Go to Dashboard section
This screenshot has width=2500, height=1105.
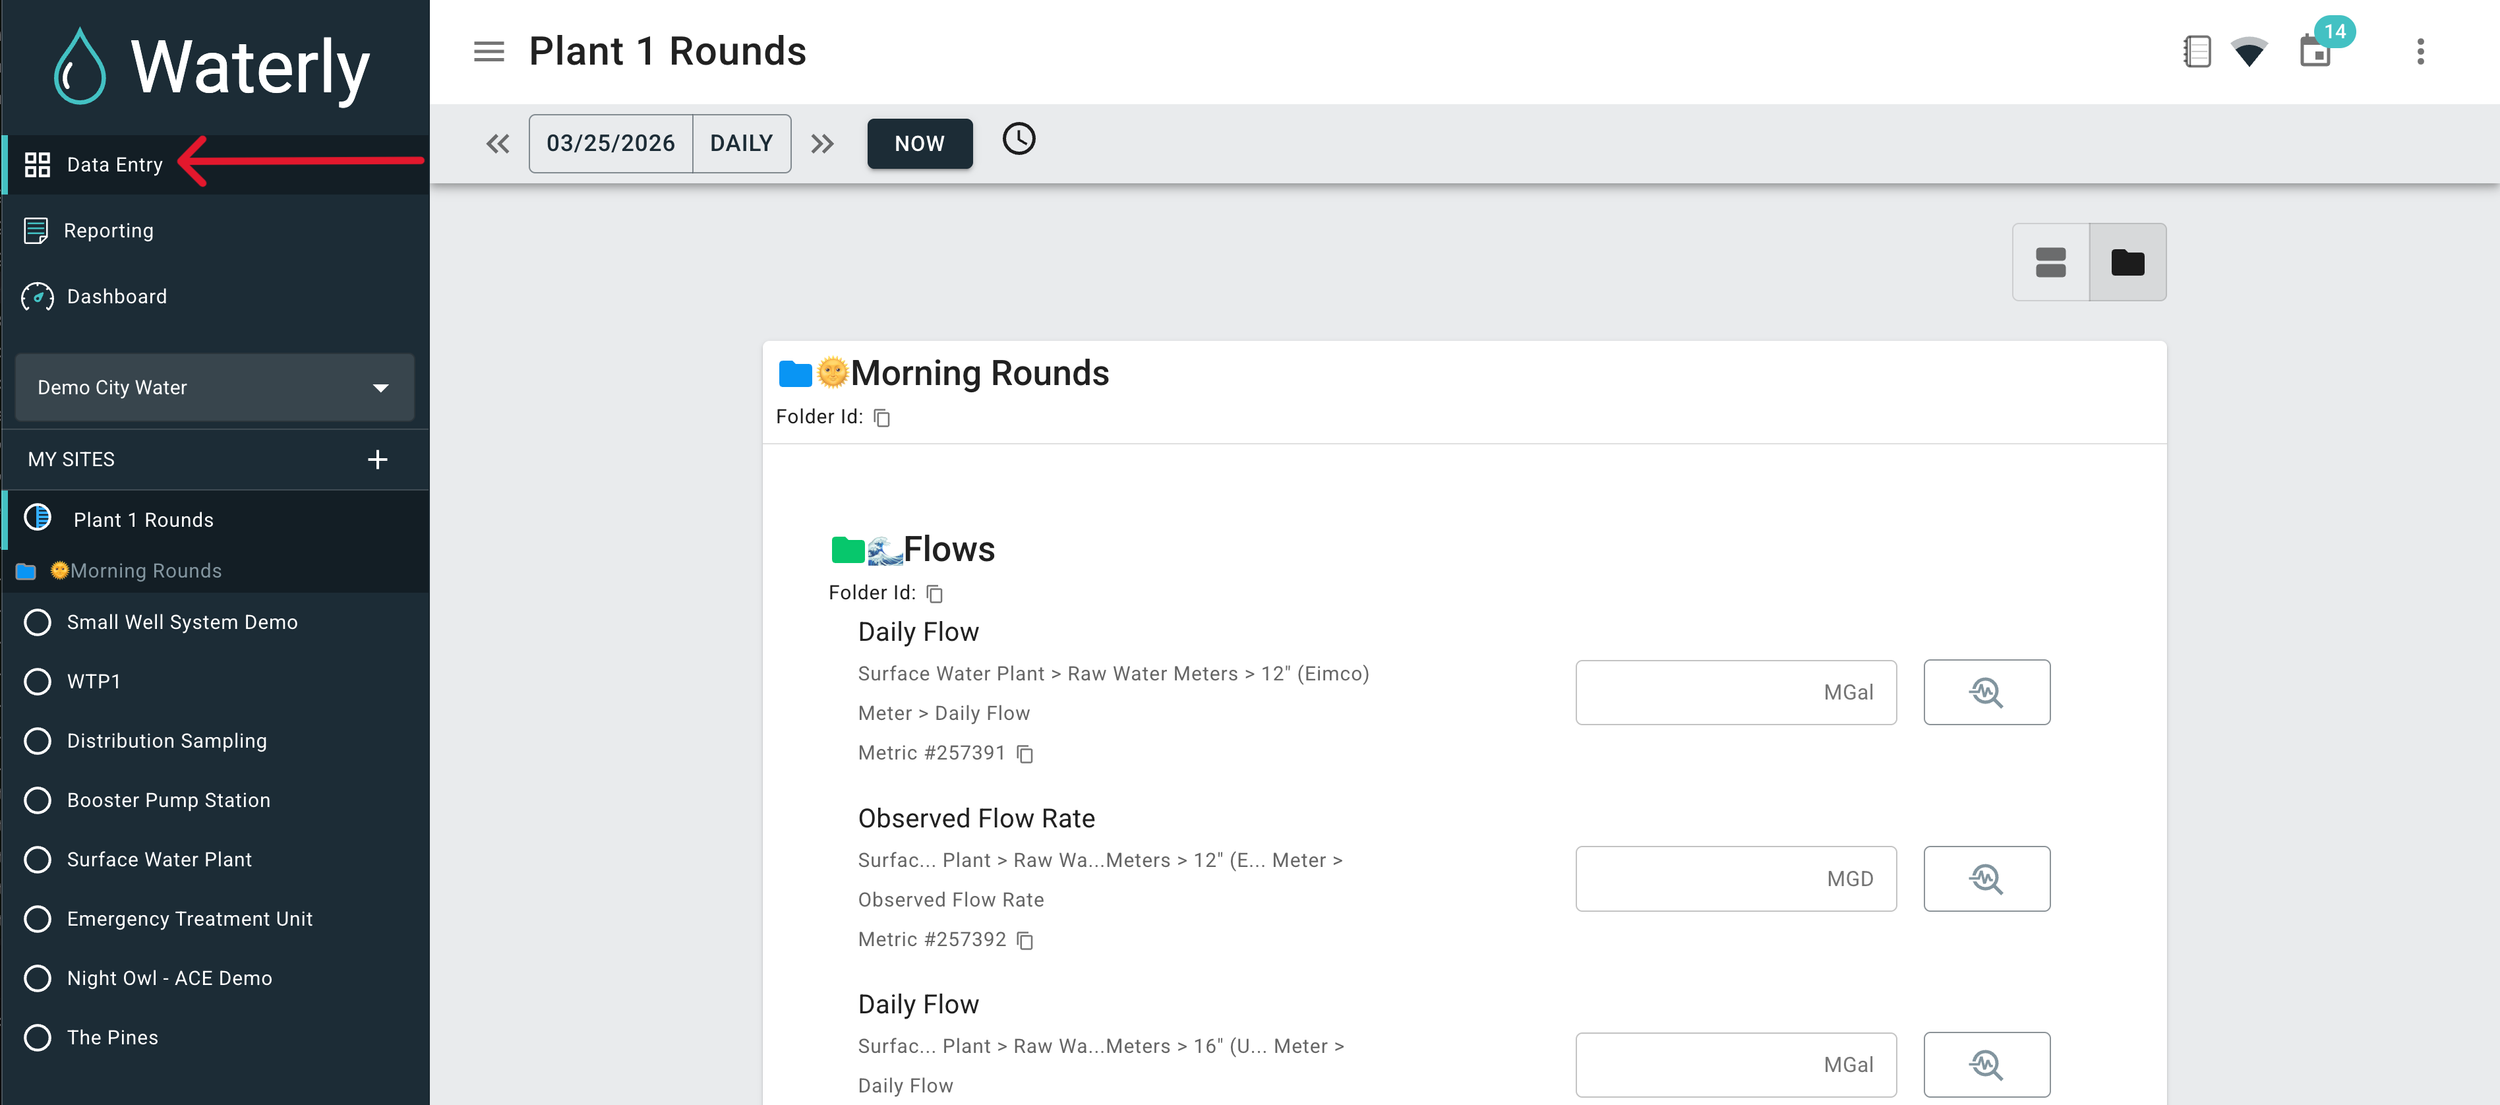point(116,297)
